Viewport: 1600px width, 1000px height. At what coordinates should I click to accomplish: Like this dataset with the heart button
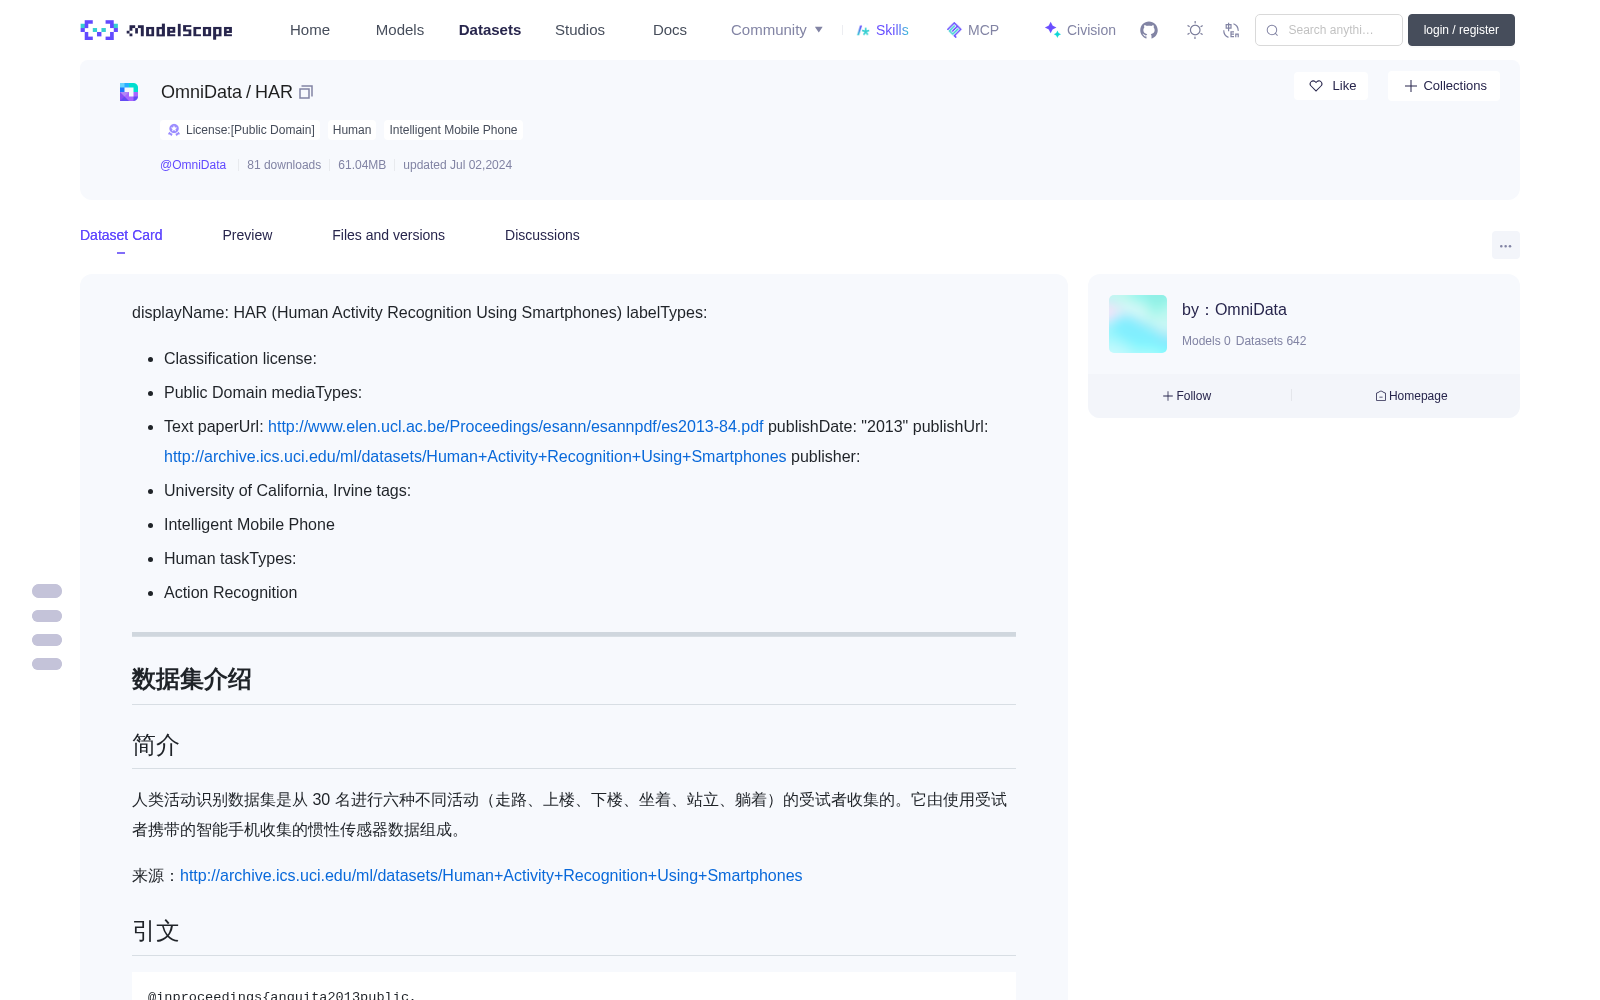1332,86
